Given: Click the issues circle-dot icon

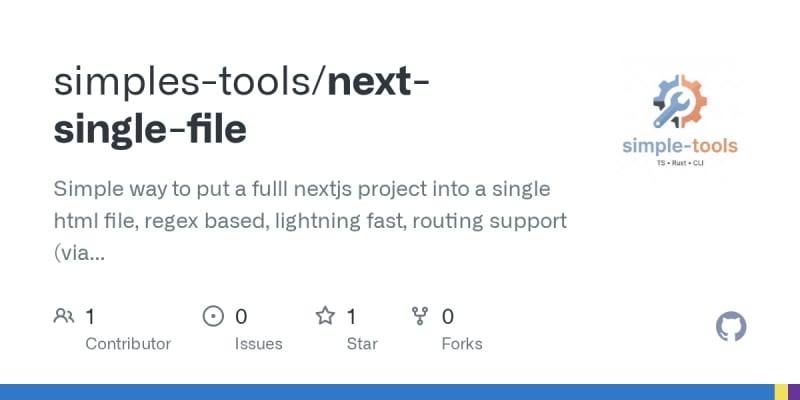Looking at the screenshot, I should (x=213, y=317).
